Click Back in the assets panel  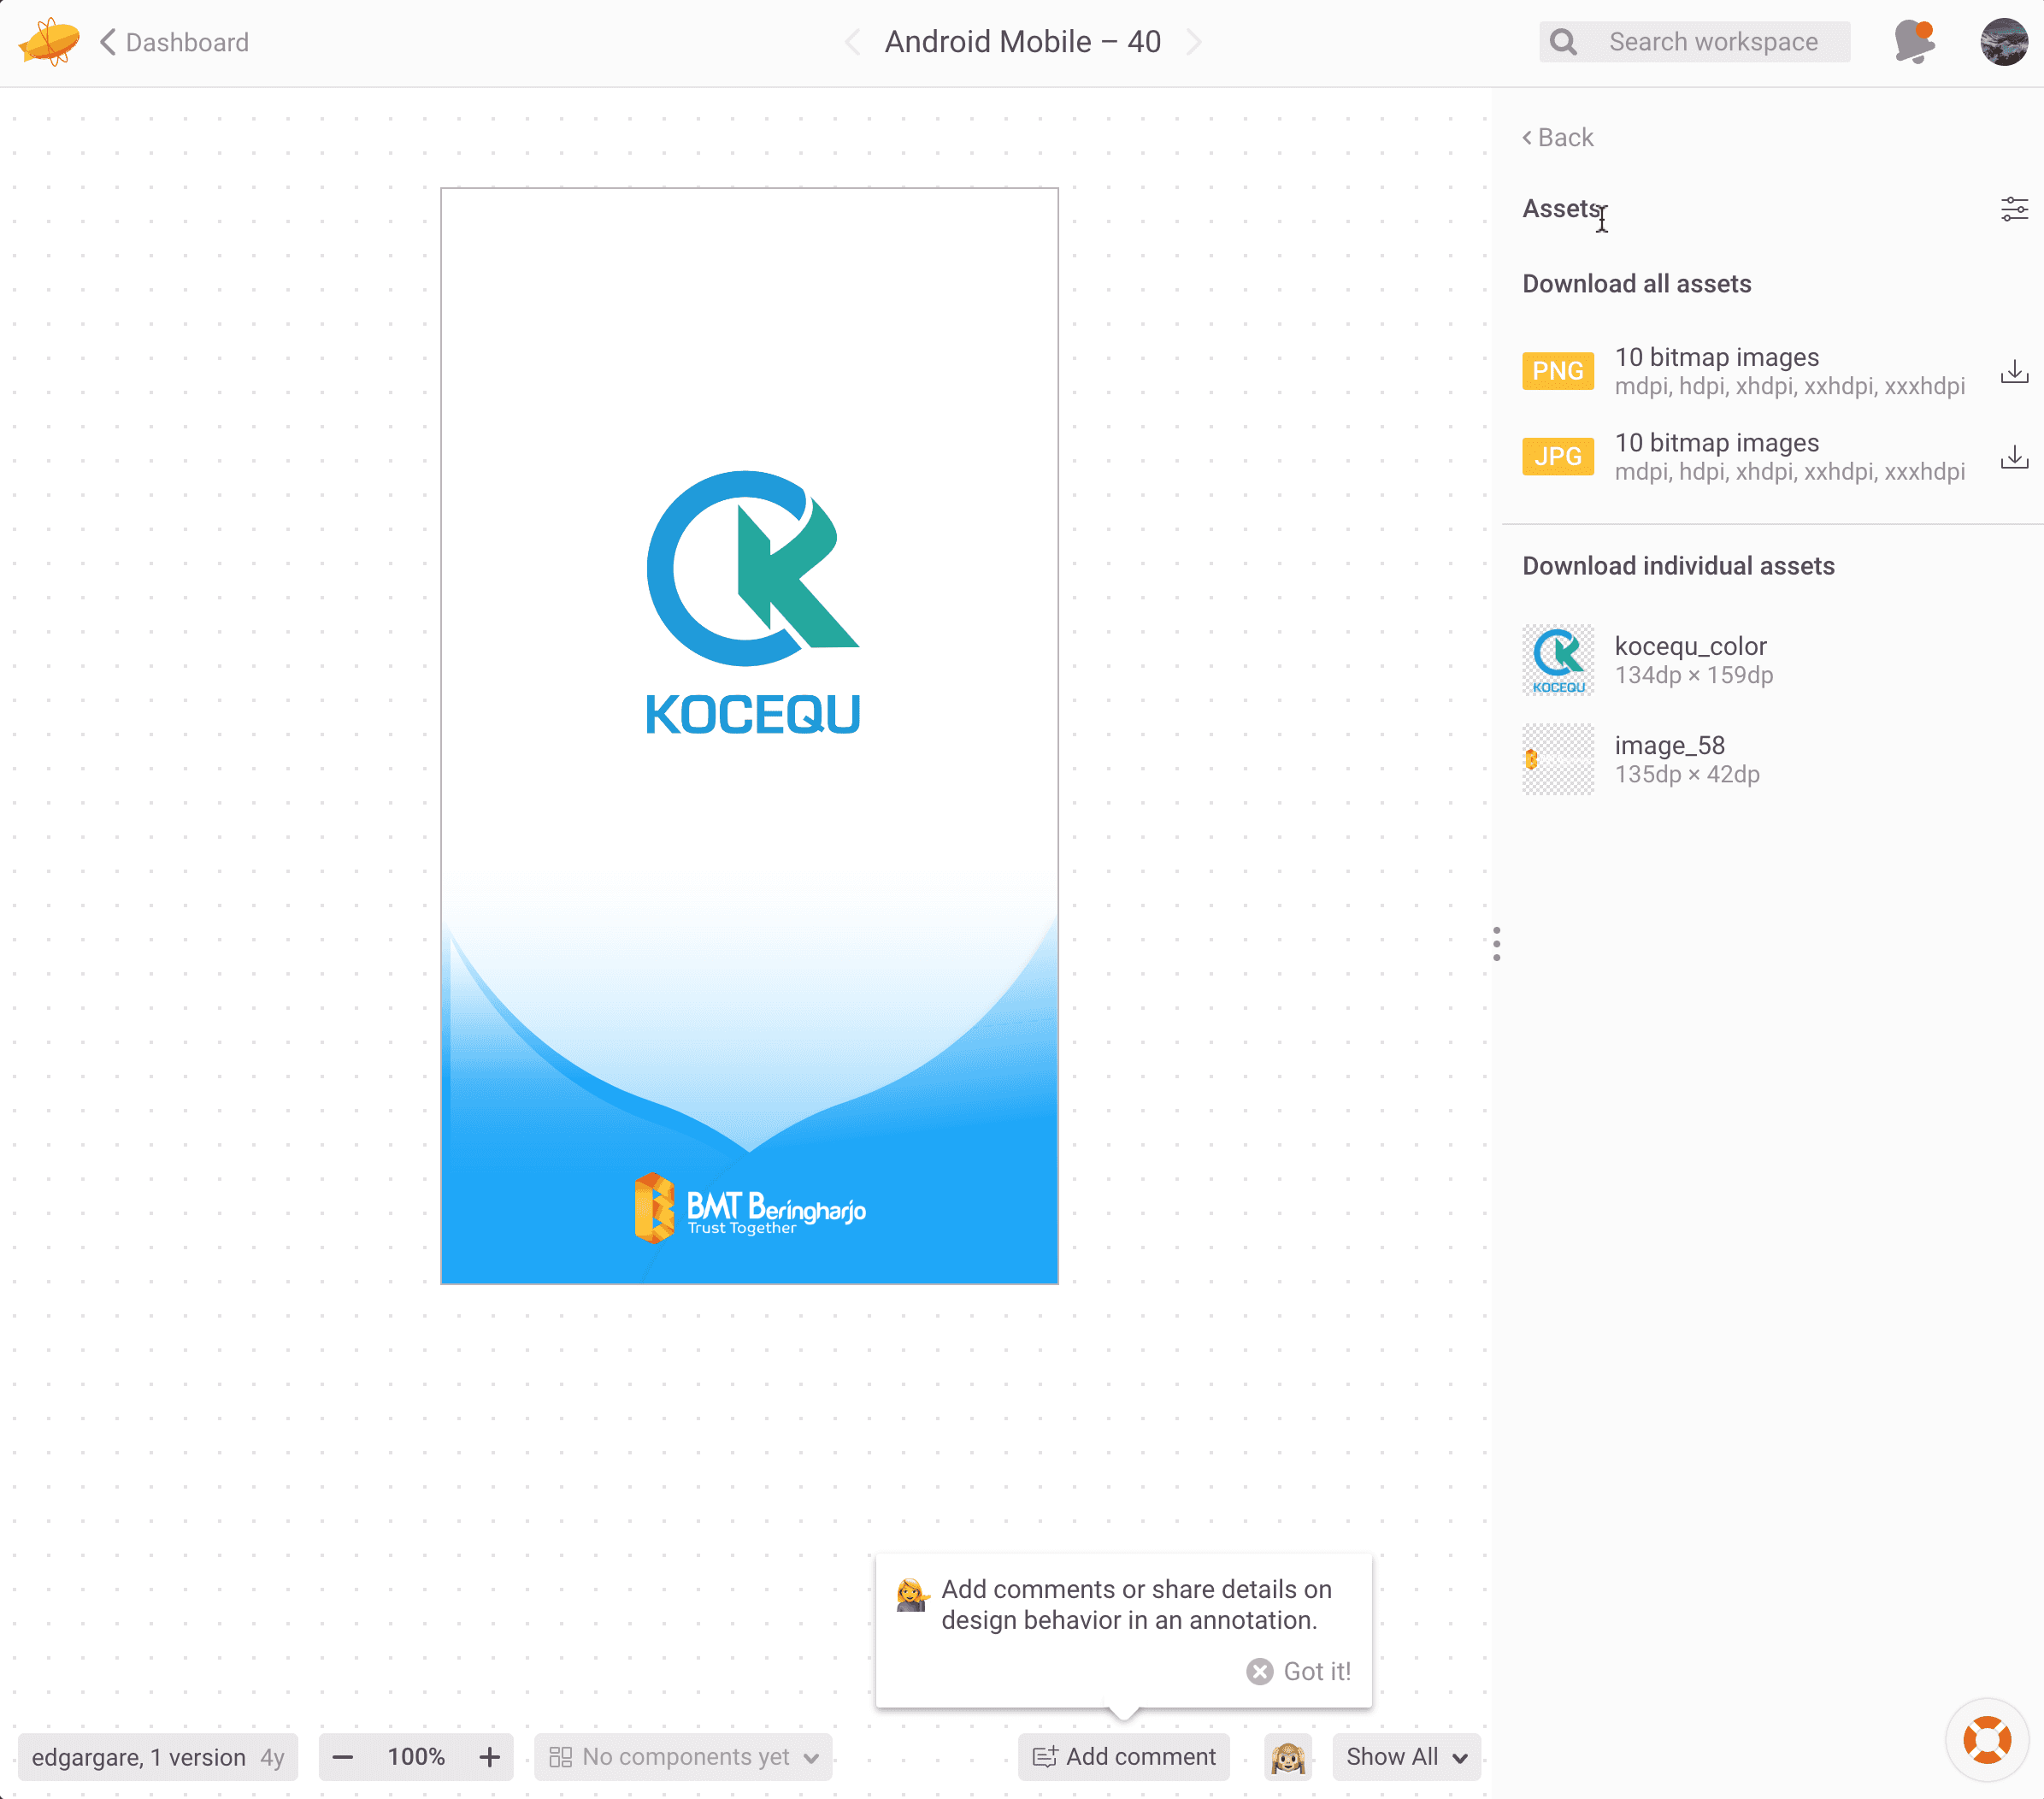click(x=1558, y=137)
